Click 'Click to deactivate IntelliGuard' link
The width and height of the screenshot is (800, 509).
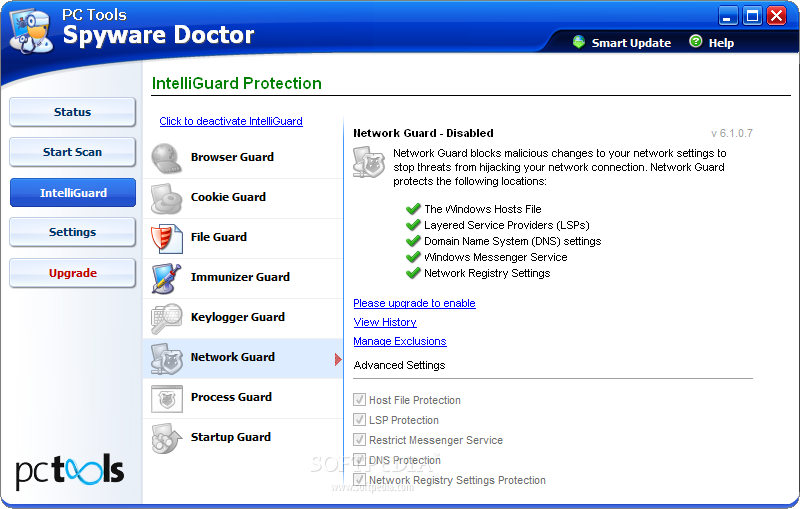pos(231,121)
